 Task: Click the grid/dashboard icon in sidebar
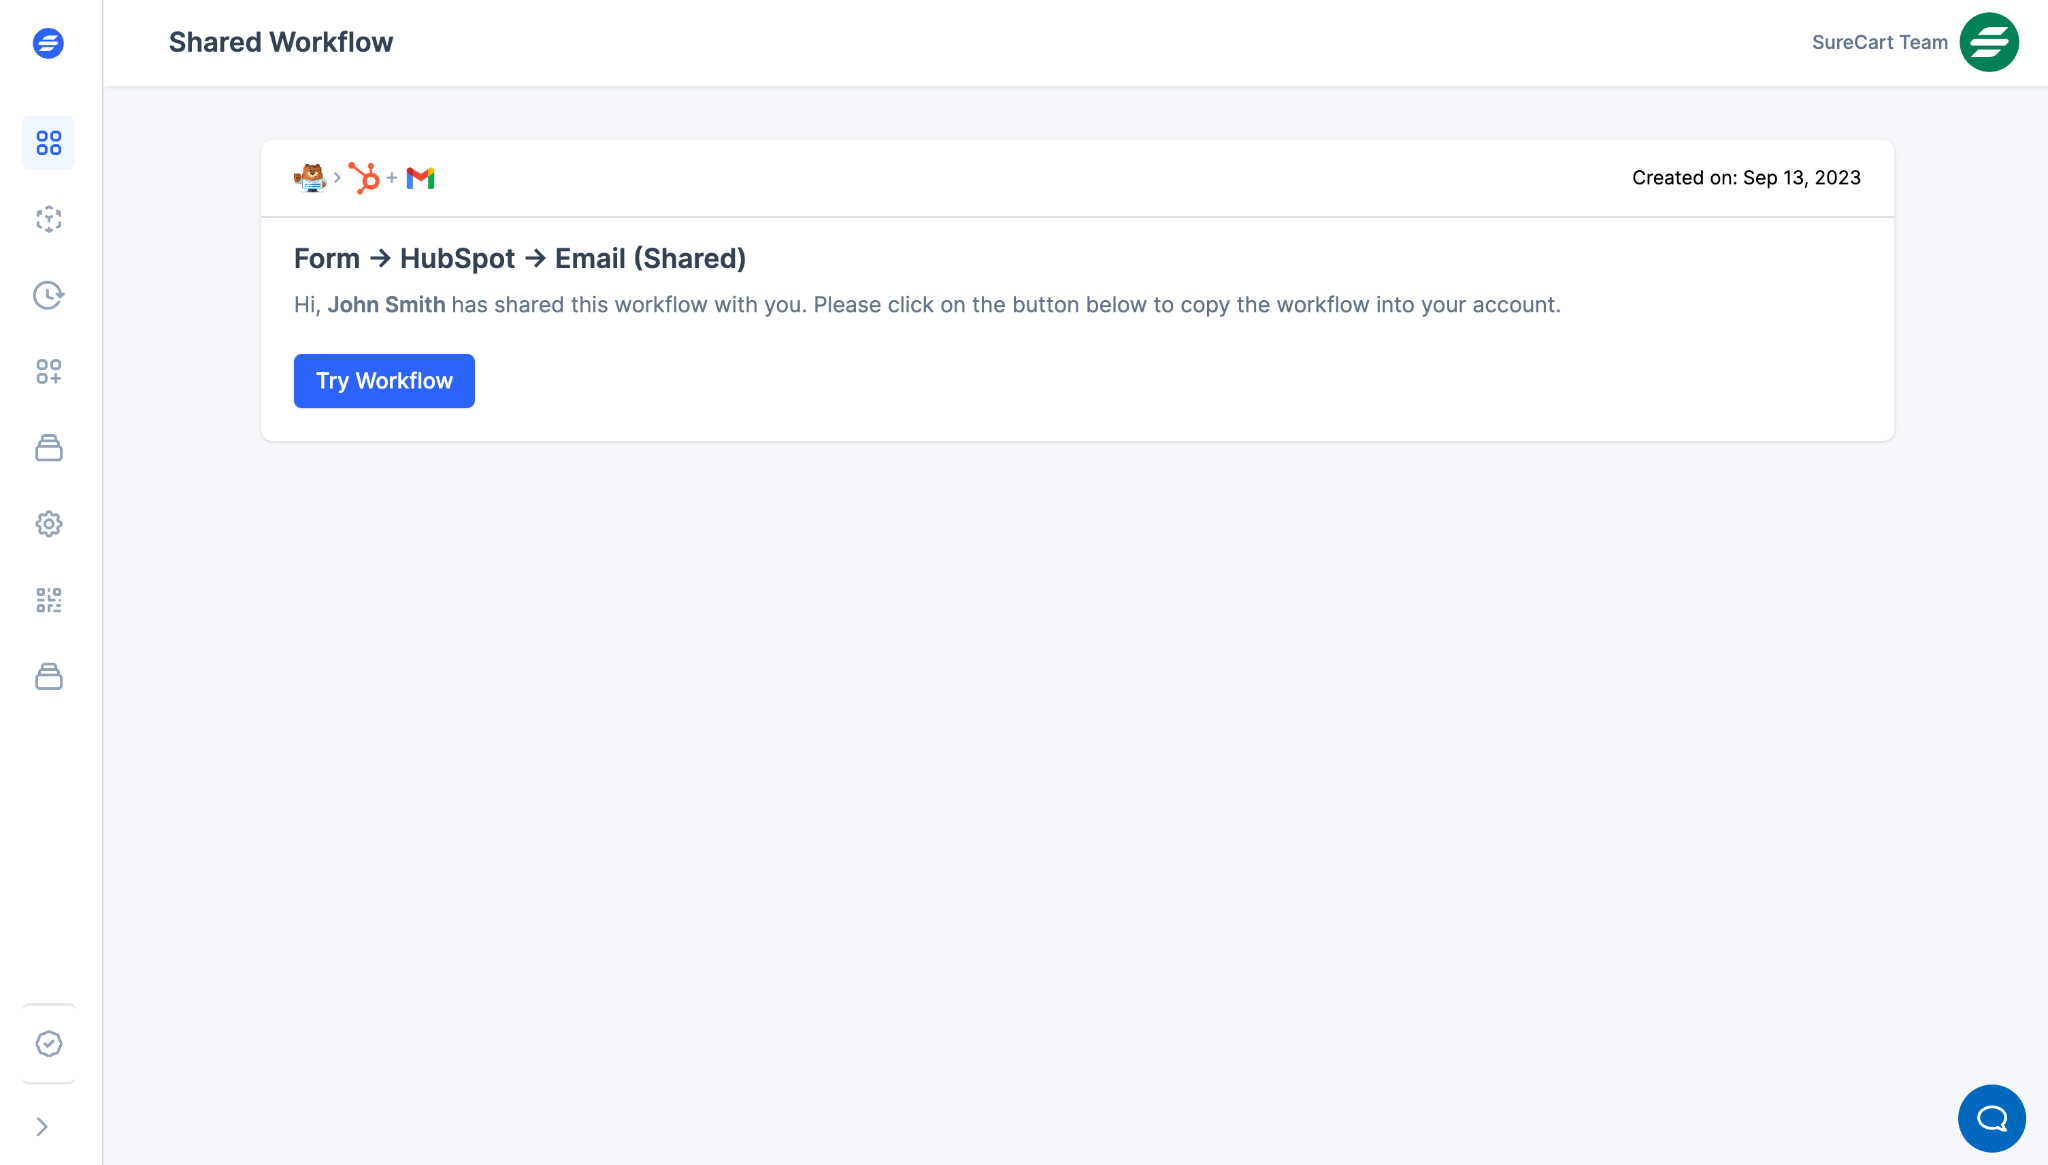49,141
